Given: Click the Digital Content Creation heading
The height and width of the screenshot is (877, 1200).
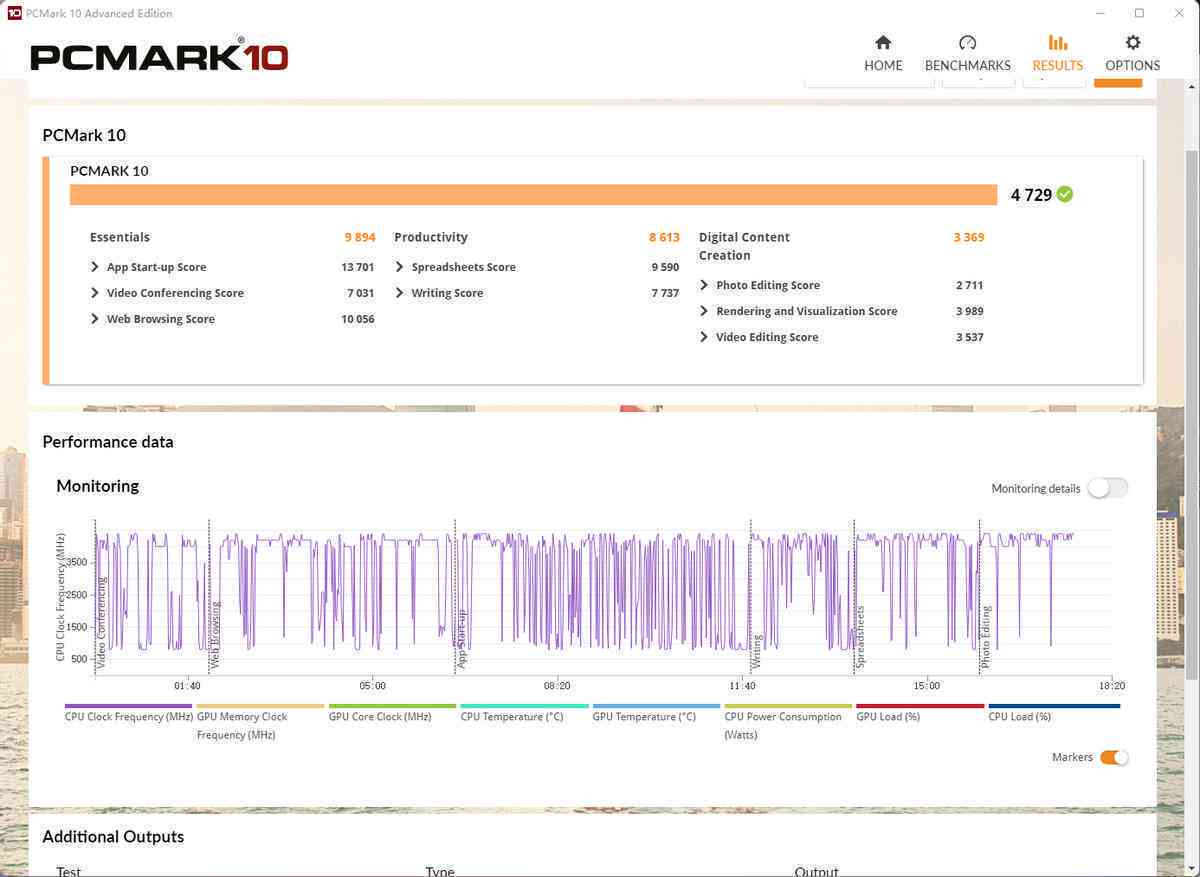Looking at the screenshot, I should coord(744,246).
